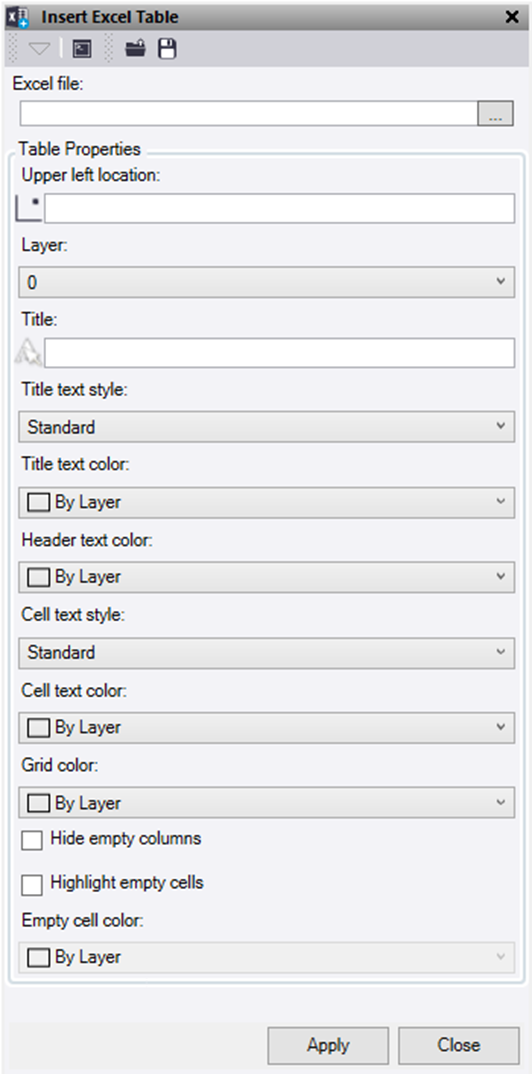Click the command window icon in toolbar
The image size is (532, 1074).
click(82, 49)
